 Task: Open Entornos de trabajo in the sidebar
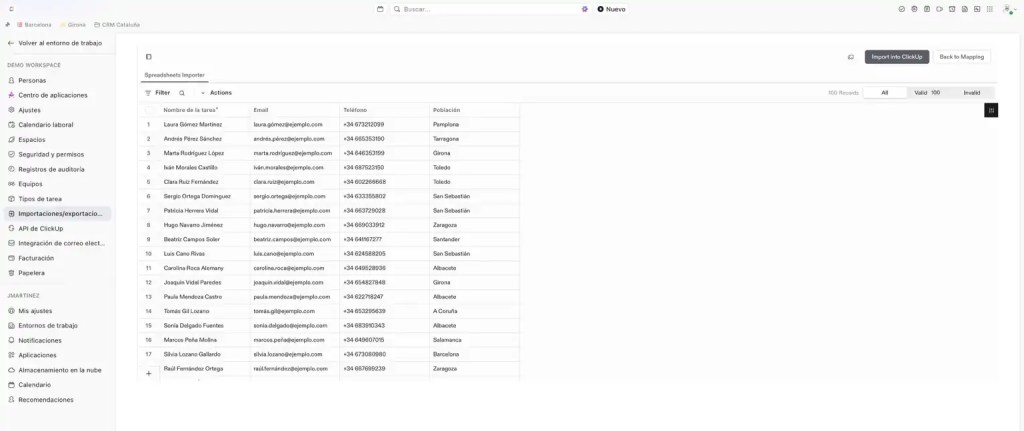click(56, 325)
